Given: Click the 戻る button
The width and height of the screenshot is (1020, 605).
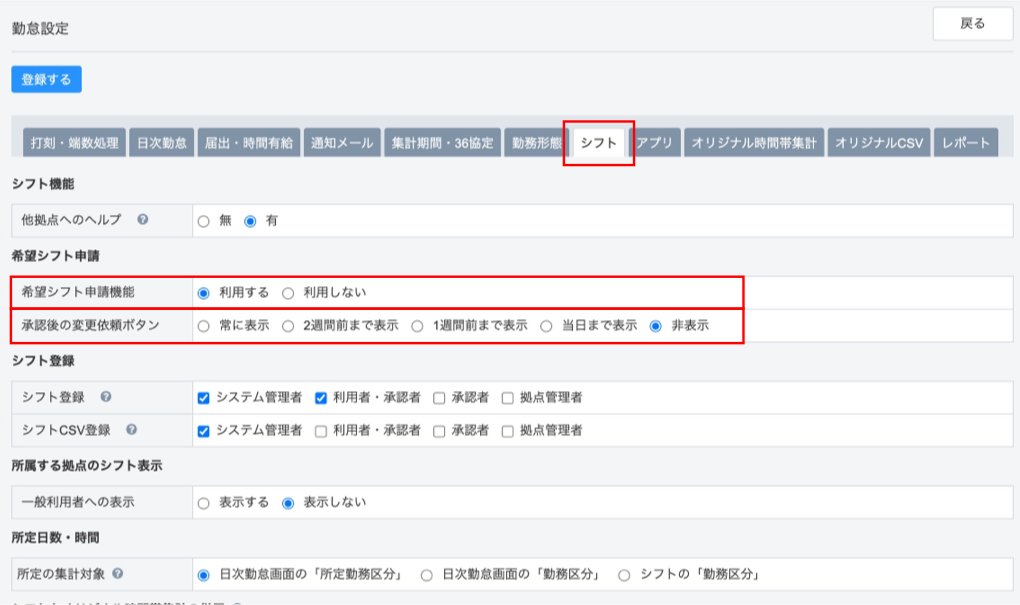Looking at the screenshot, I should coord(972,24).
